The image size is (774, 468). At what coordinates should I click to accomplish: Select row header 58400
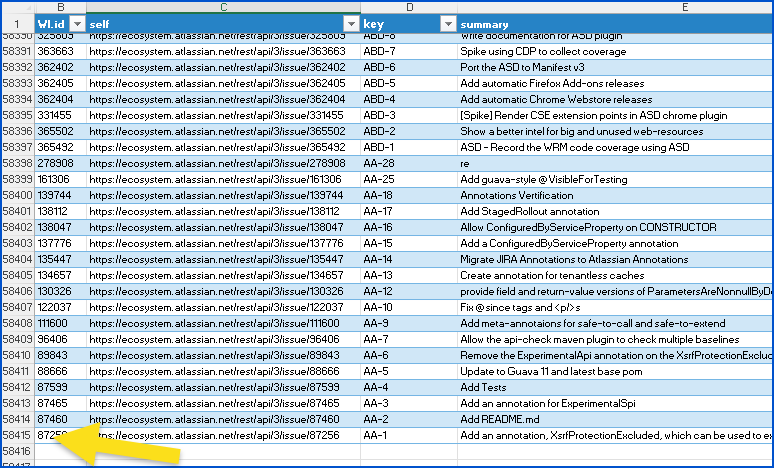17,195
